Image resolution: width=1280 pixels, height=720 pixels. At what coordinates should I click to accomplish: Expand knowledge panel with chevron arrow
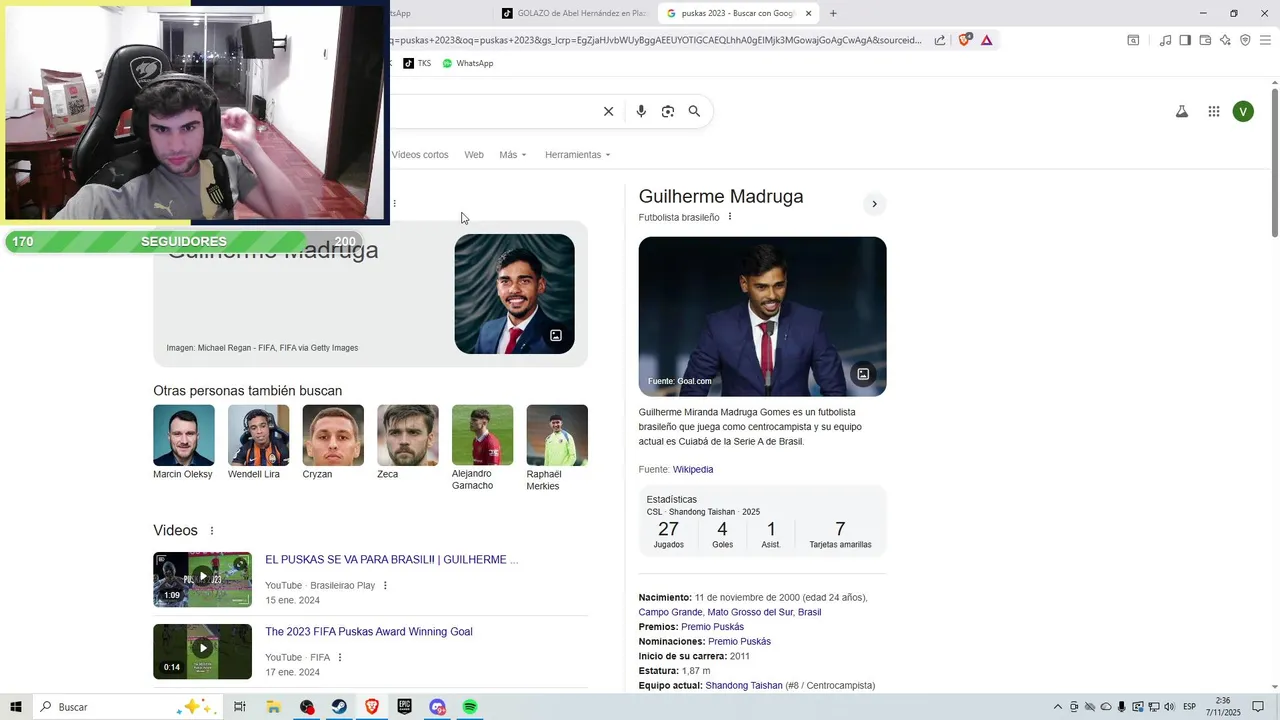click(874, 204)
